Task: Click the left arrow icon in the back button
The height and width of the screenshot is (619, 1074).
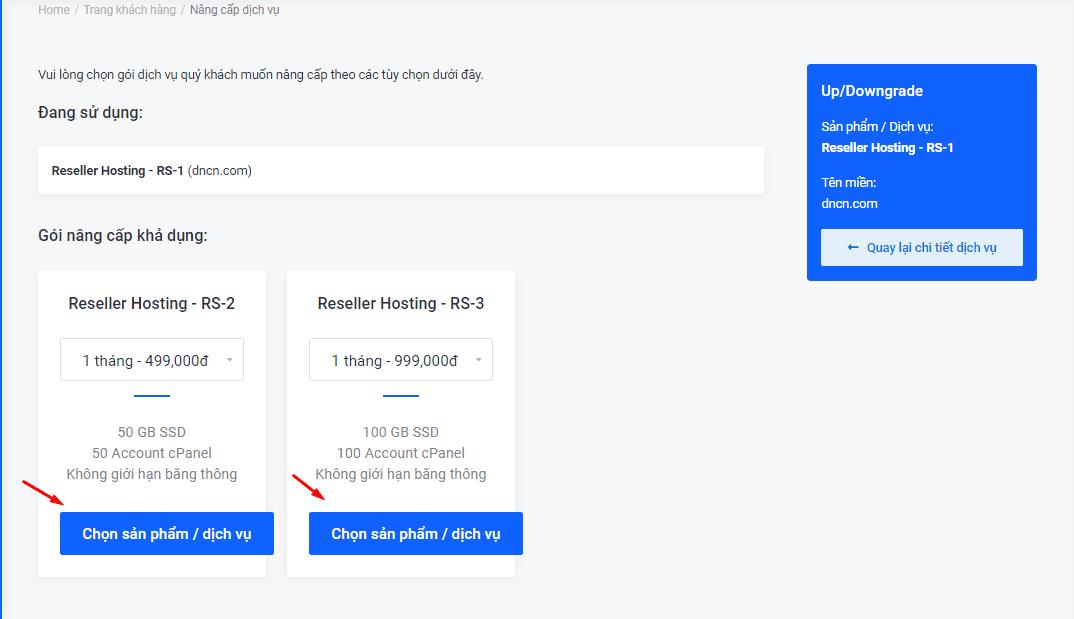Action: 853,247
